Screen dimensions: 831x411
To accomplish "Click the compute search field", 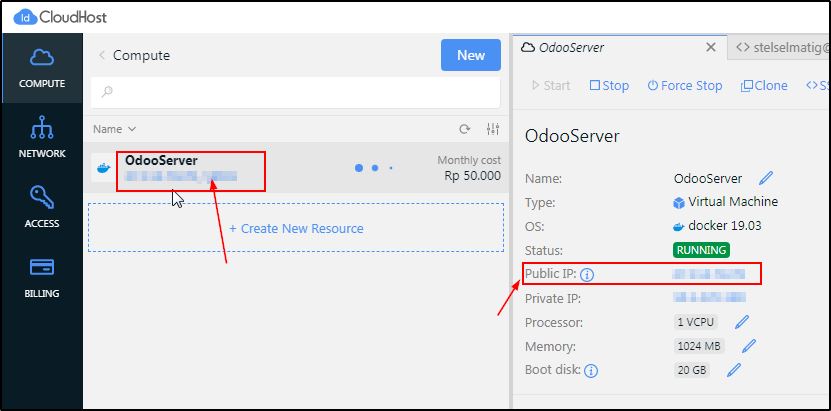I will pyautogui.click(x=295, y=92).
